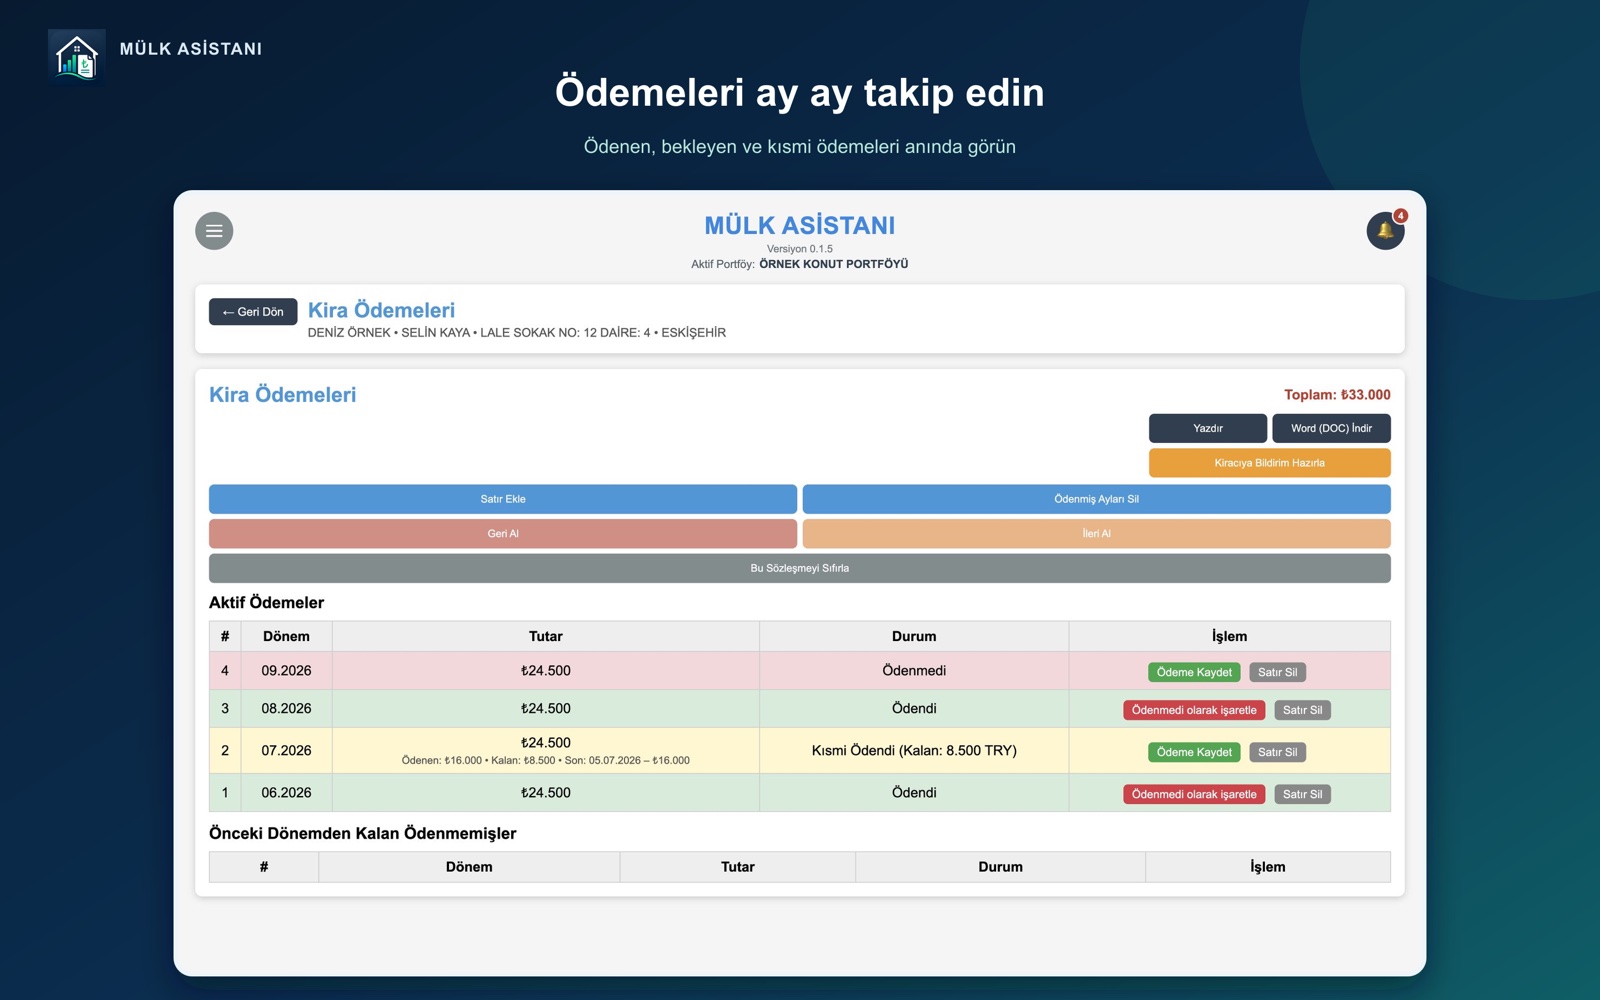This screenshot has height=1000, width=1600.
Task: Delete the 06.2026 row
Action: [x=1302, y=794]
